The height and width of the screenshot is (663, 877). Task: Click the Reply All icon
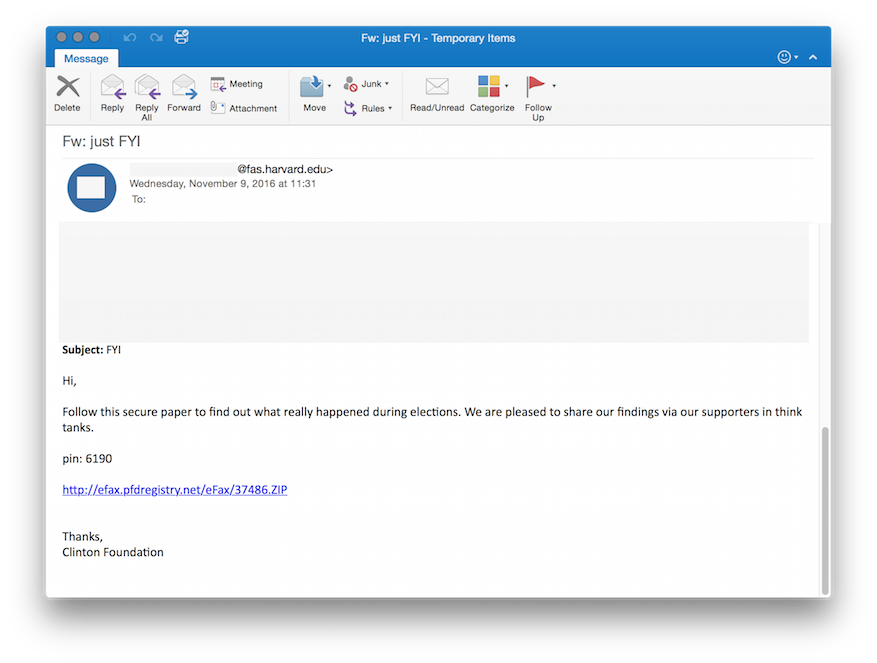tap(147, 87)
